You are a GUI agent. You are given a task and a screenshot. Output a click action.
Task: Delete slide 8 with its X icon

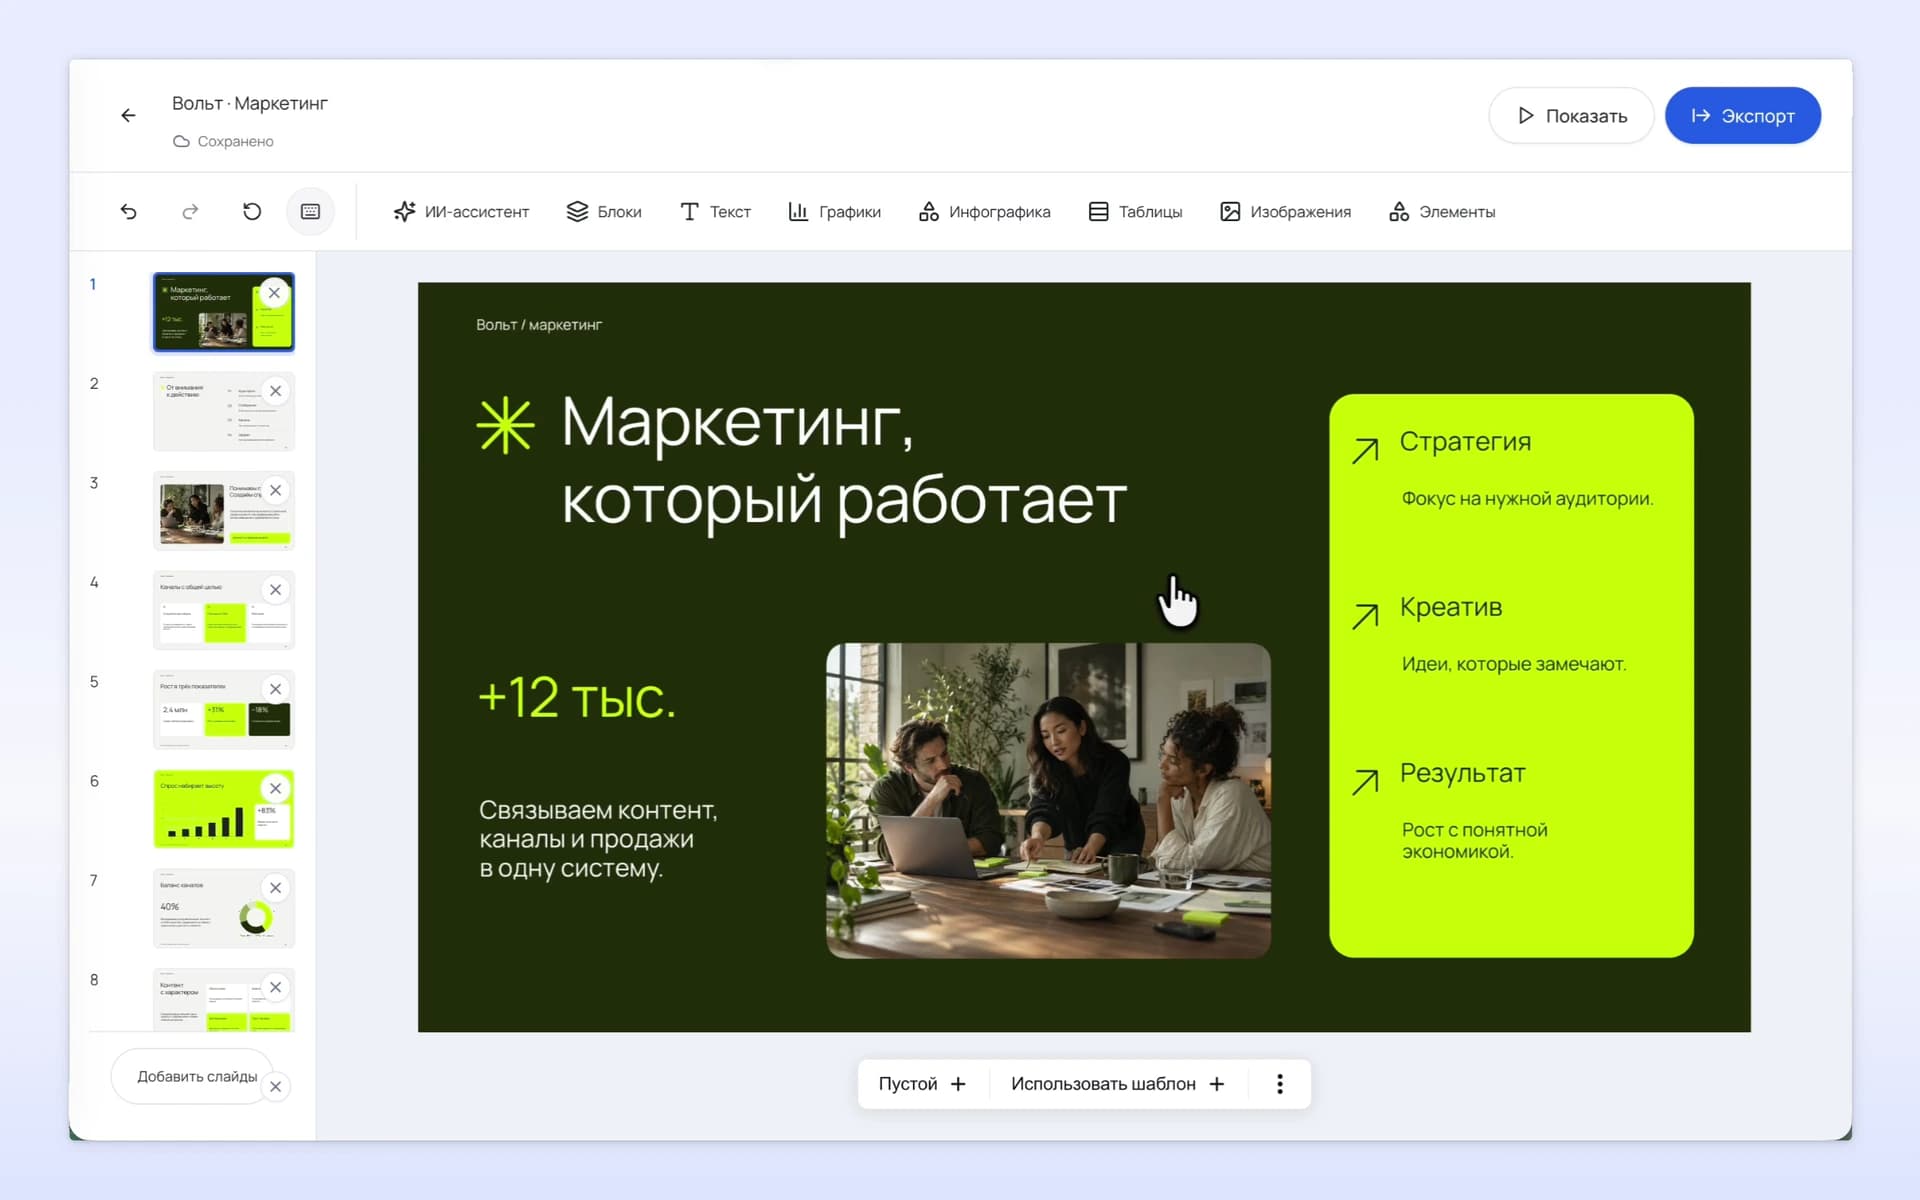click(x=276, y=987)
